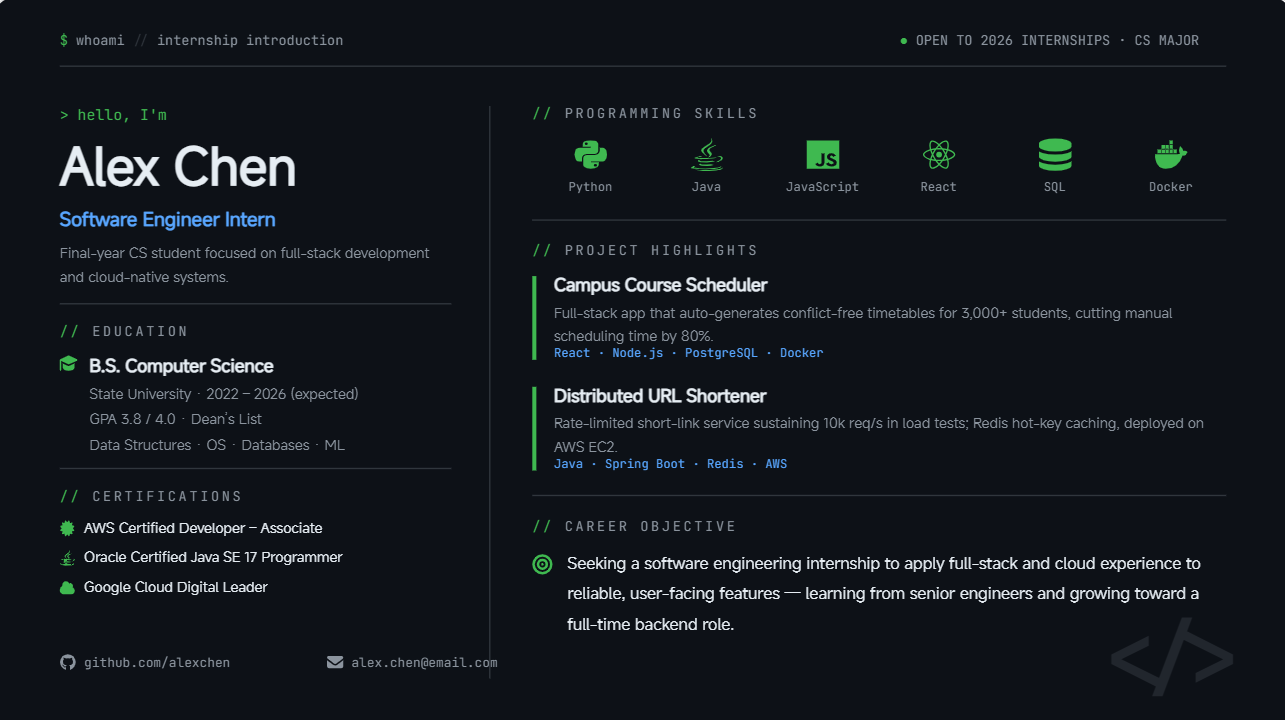Click the Docker whale icon

click(x=1170, y=155)
